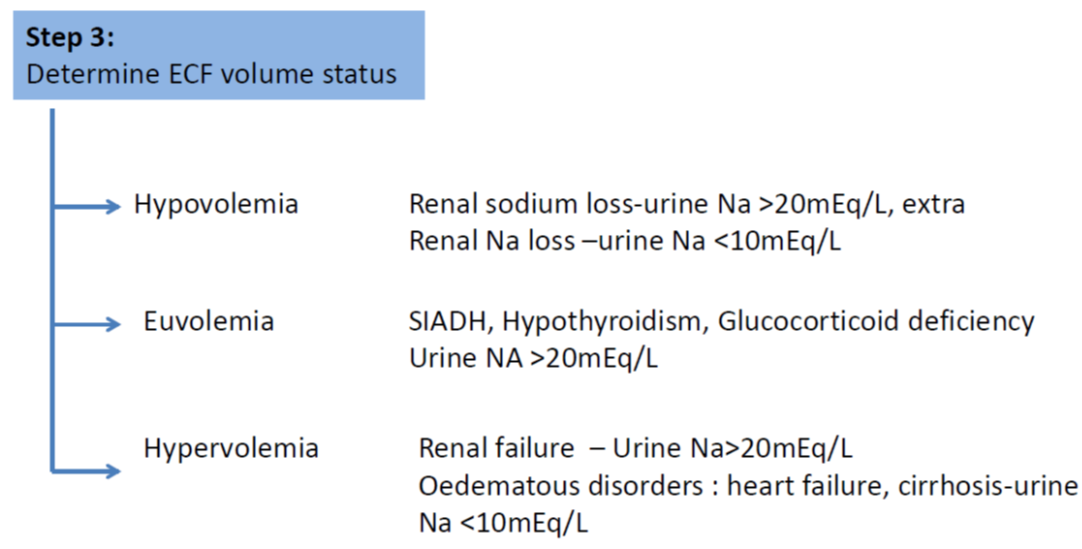Select the "Urine NA >20mEq/L" line under Euvolemia

534,358
